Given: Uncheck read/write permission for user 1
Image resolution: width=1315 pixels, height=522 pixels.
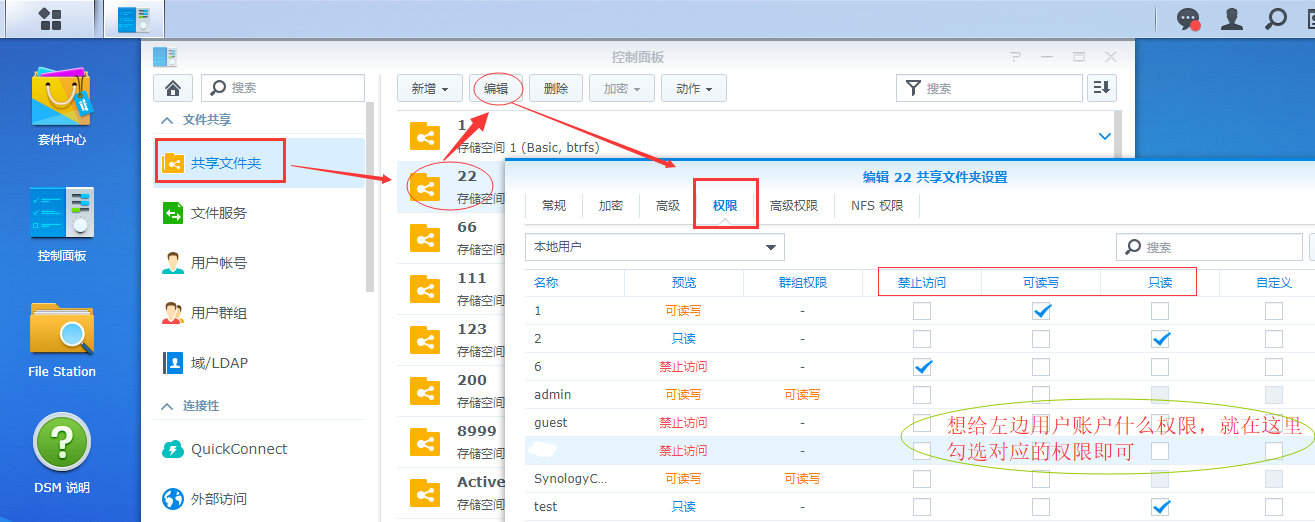Looking at the screenshot, I should coord(1041,311).
